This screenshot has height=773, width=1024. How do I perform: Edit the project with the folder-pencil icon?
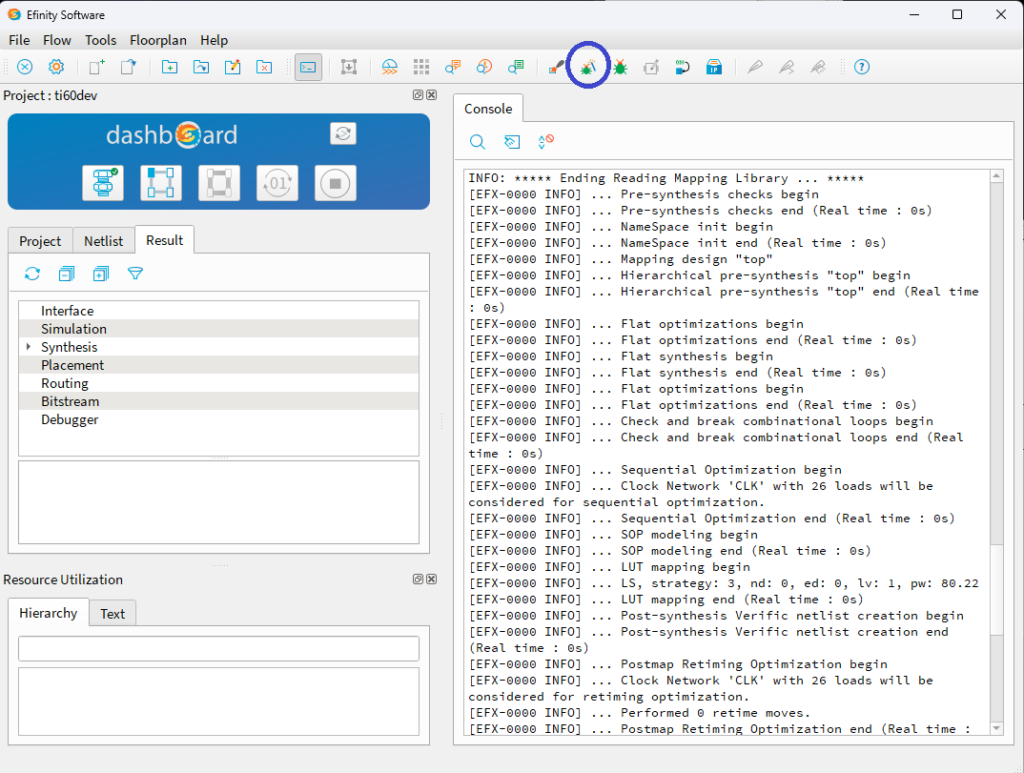pos(232,67)
